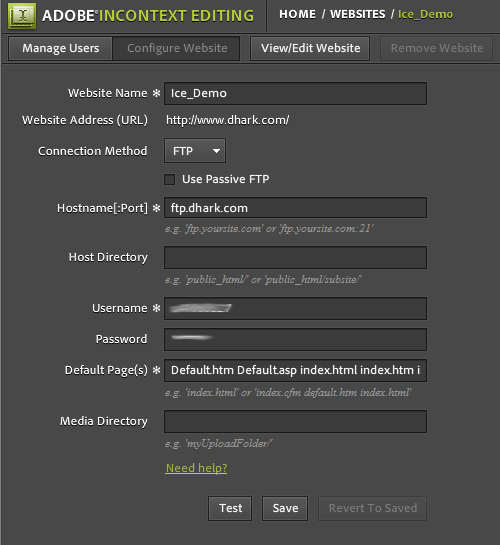The height and width of the screenshot is (545, 500).
Task: Click the ADOBE INCONTEXT EDITING title text
Action: (148, 16)
